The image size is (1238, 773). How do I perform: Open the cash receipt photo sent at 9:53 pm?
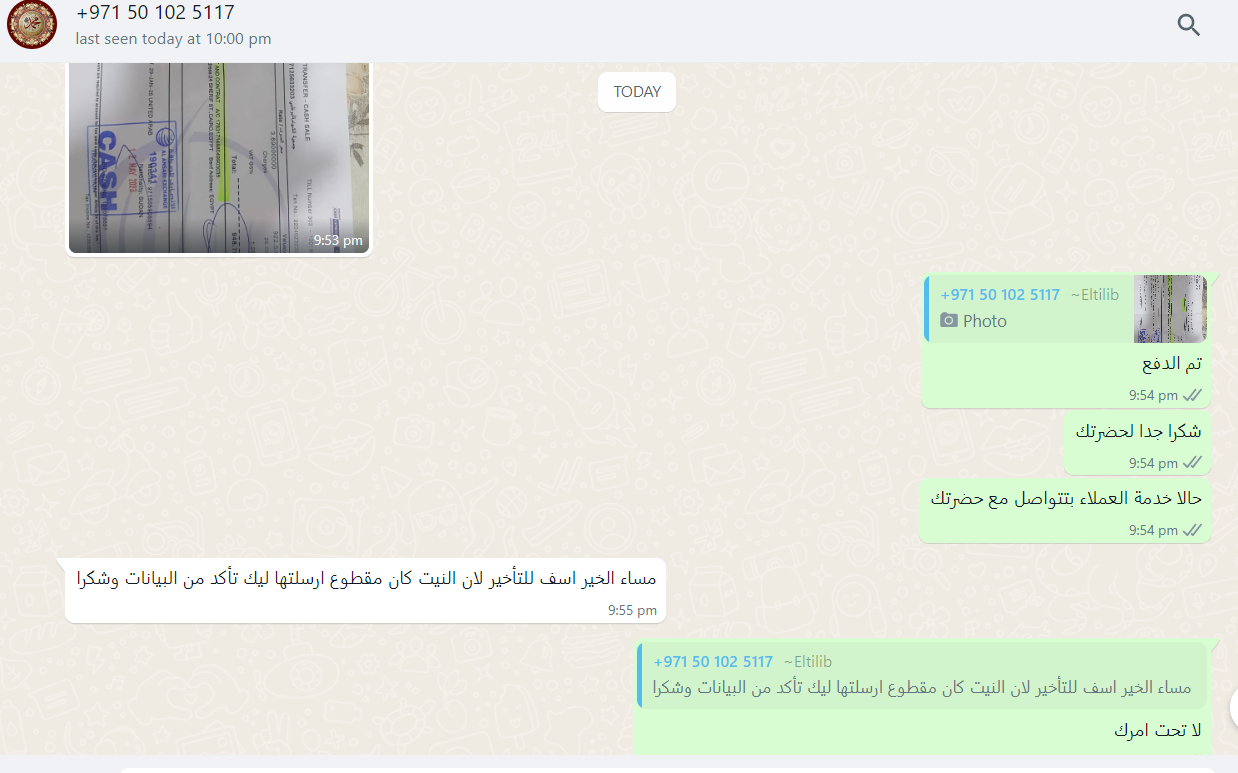(219, 157)
